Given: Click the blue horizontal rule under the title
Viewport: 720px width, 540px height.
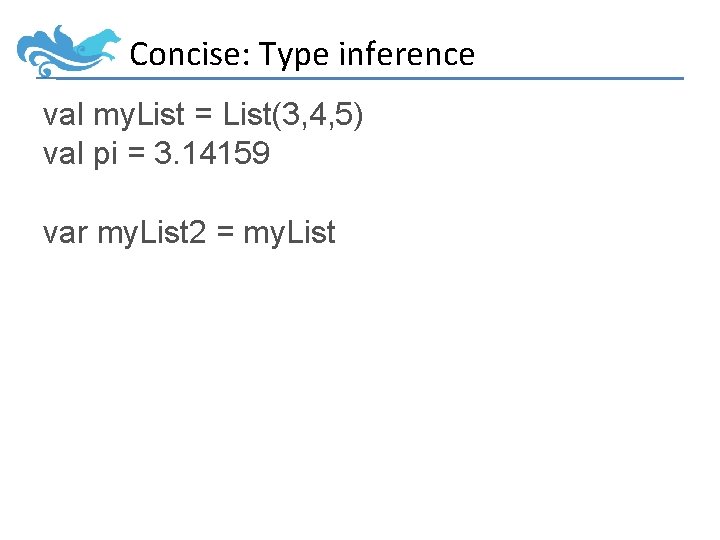Looking at the screenshot, I should (x=400, y=78).
